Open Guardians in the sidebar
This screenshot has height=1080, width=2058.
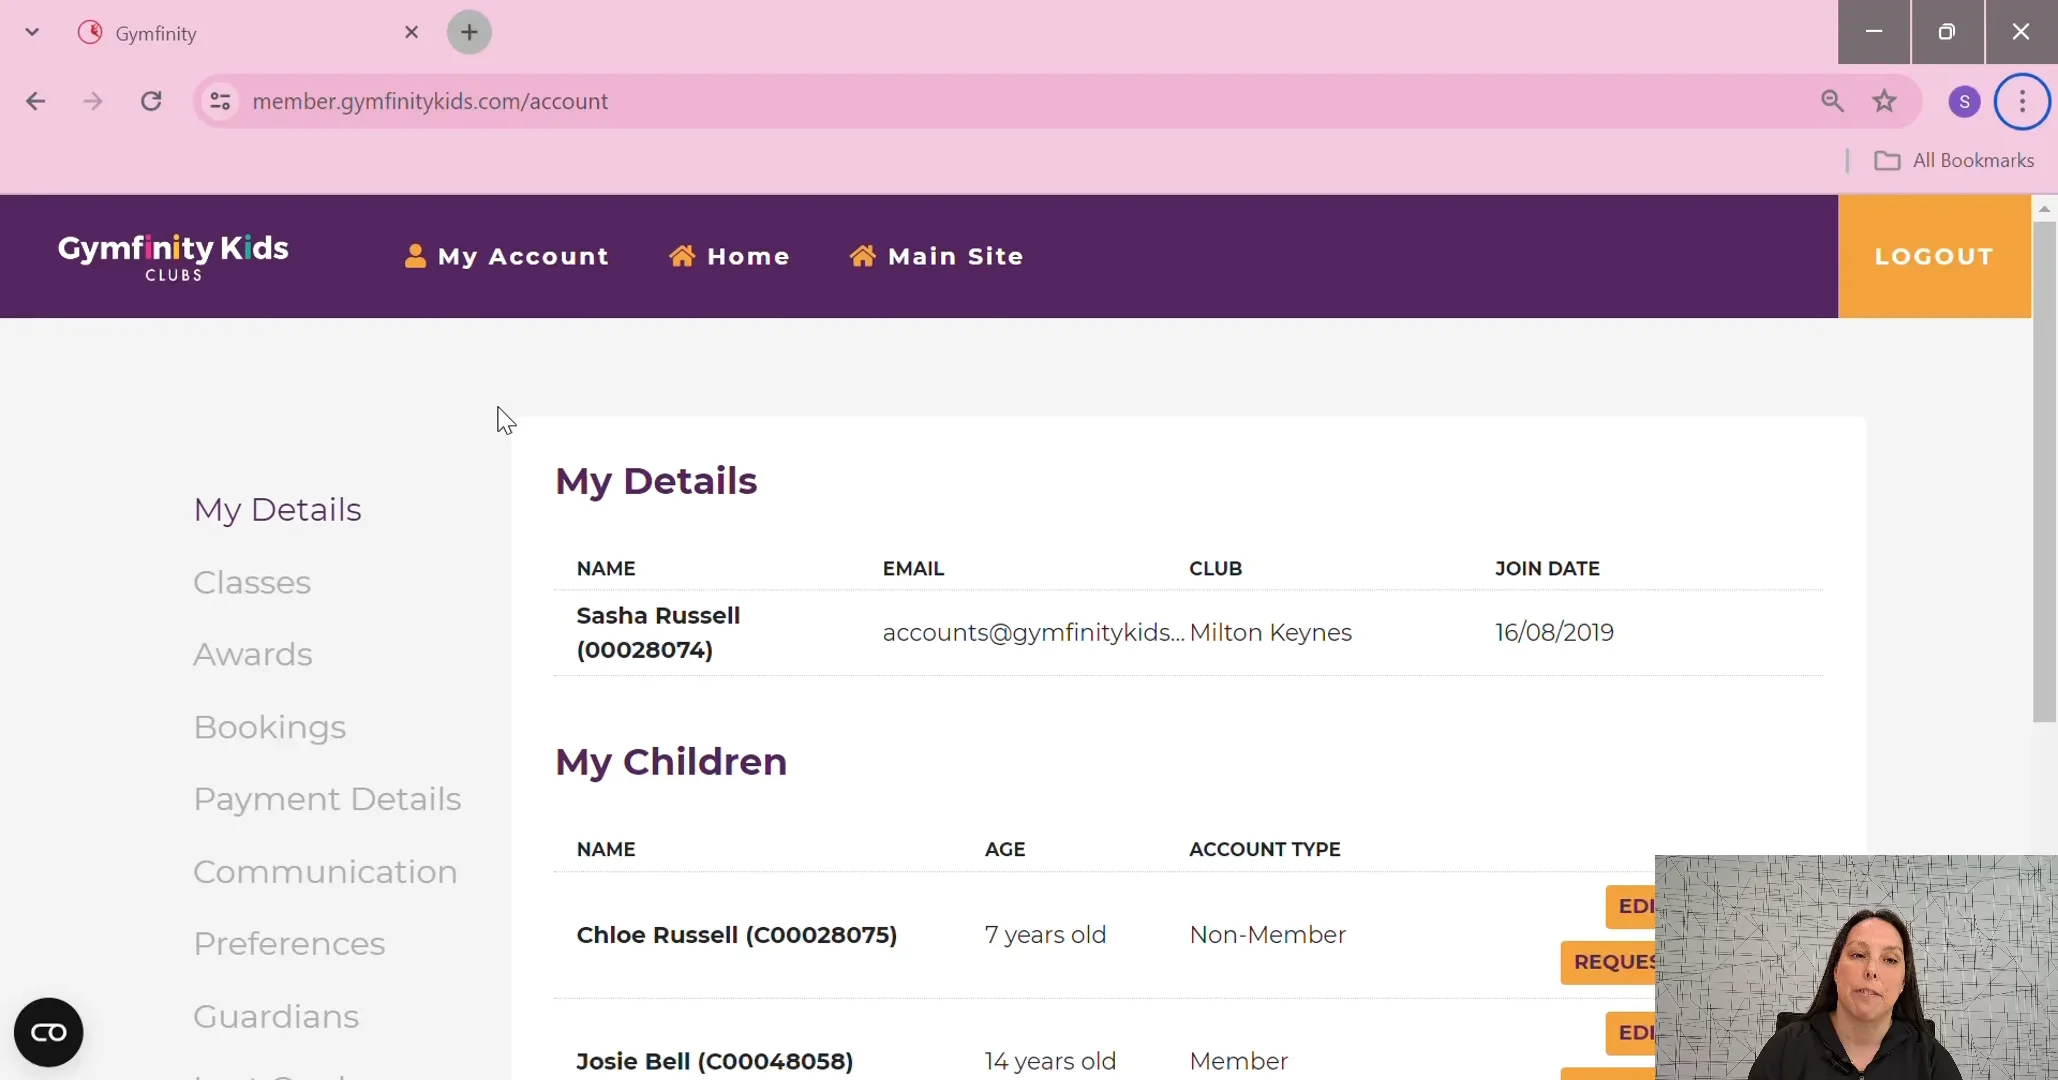tap(276, 1016)
